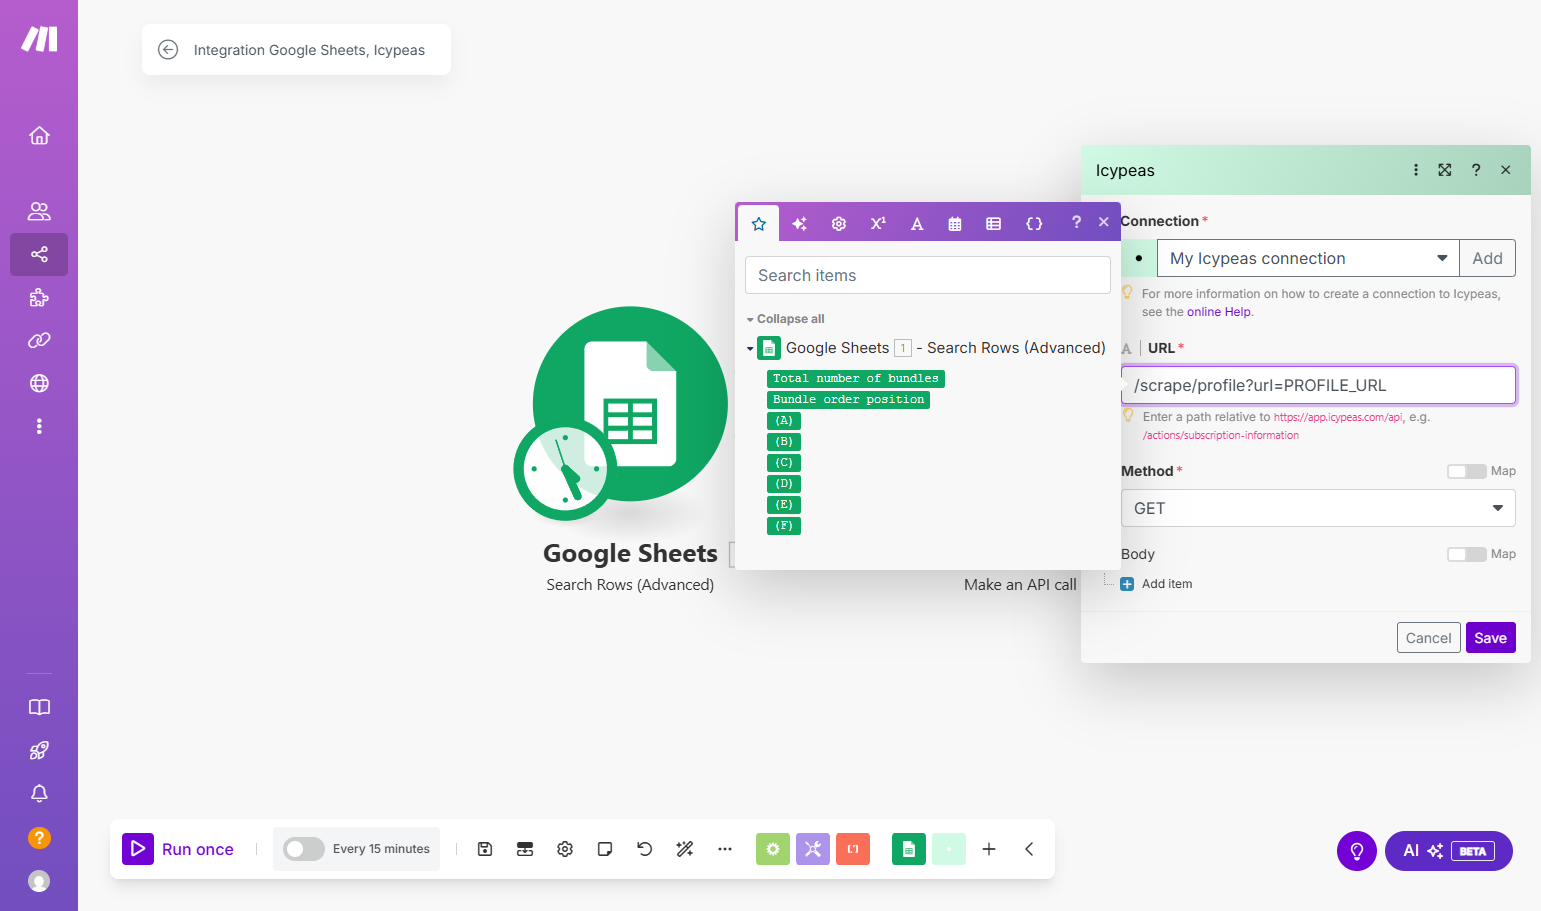
Task: Open the Scenarios share icon in sidebar
Action: [39, 254]
